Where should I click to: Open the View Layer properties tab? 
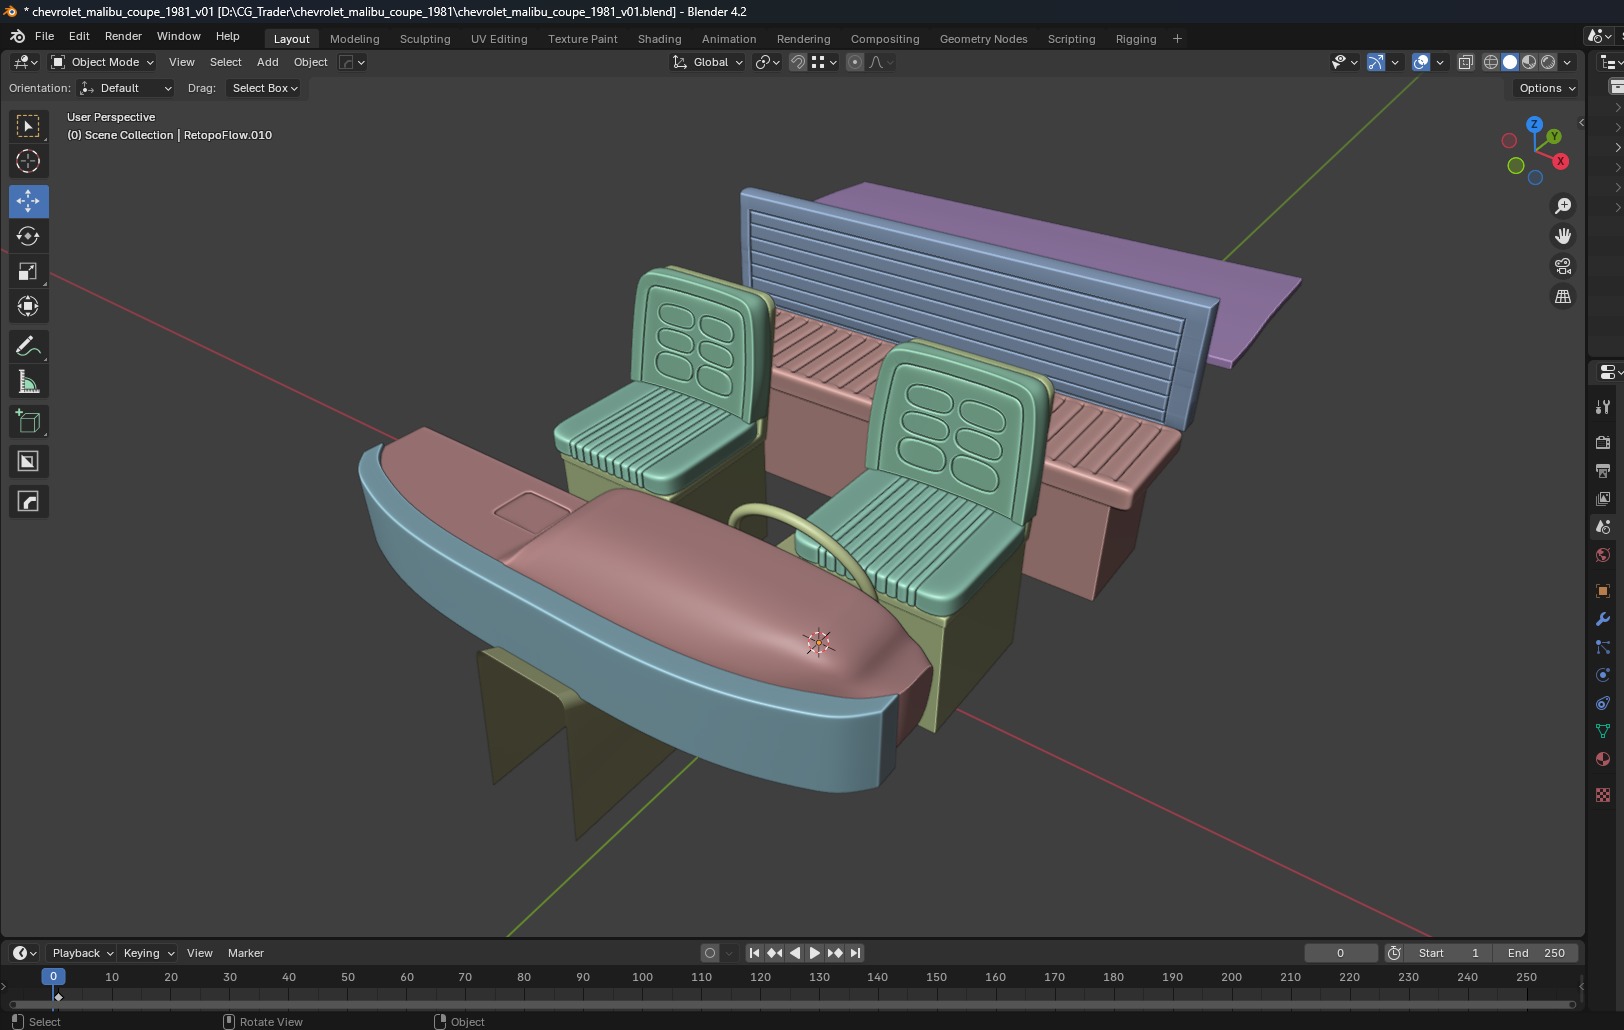(1603, 498)
